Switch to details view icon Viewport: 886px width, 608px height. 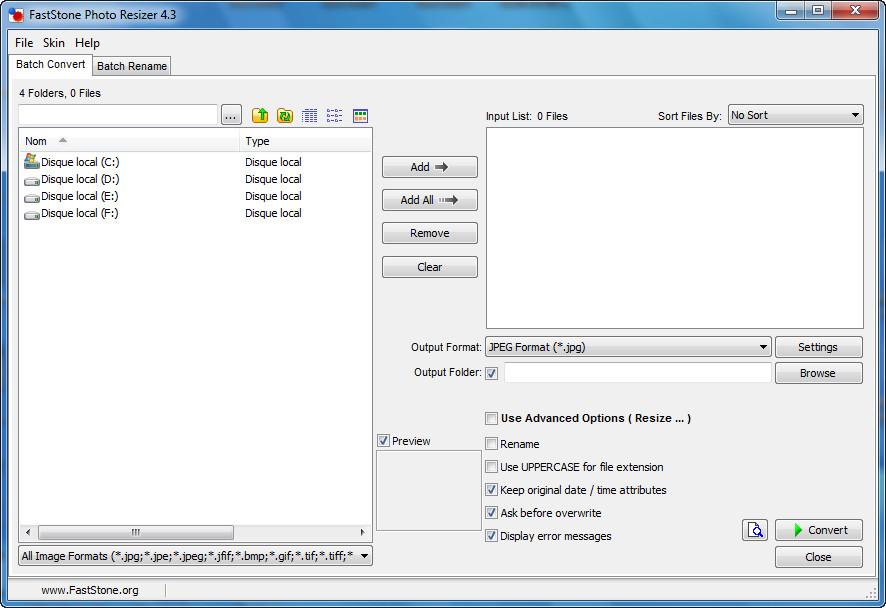pyautogui.click(x=310, y=115)
